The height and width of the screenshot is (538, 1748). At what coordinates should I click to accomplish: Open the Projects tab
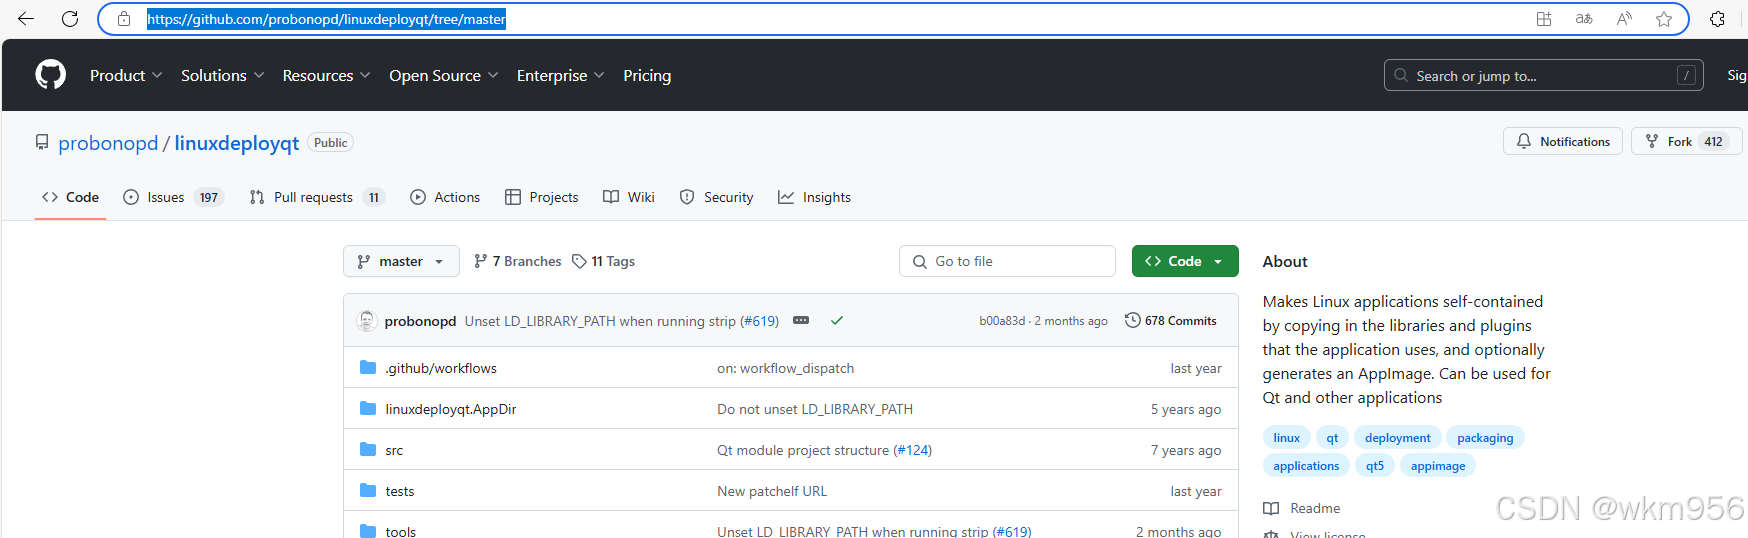pyautogui.click(x=542, y=197)
